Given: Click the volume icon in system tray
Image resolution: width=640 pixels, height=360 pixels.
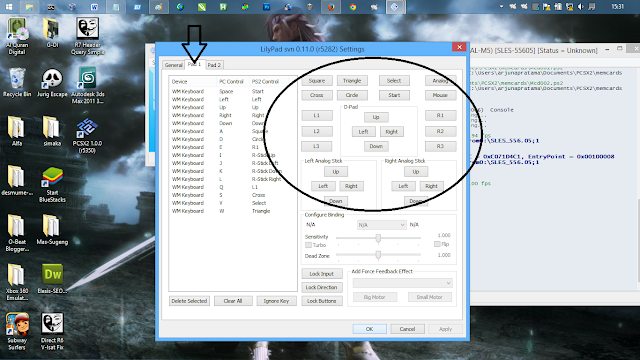Looking at the screenshot, I should [x=581, y=7].
